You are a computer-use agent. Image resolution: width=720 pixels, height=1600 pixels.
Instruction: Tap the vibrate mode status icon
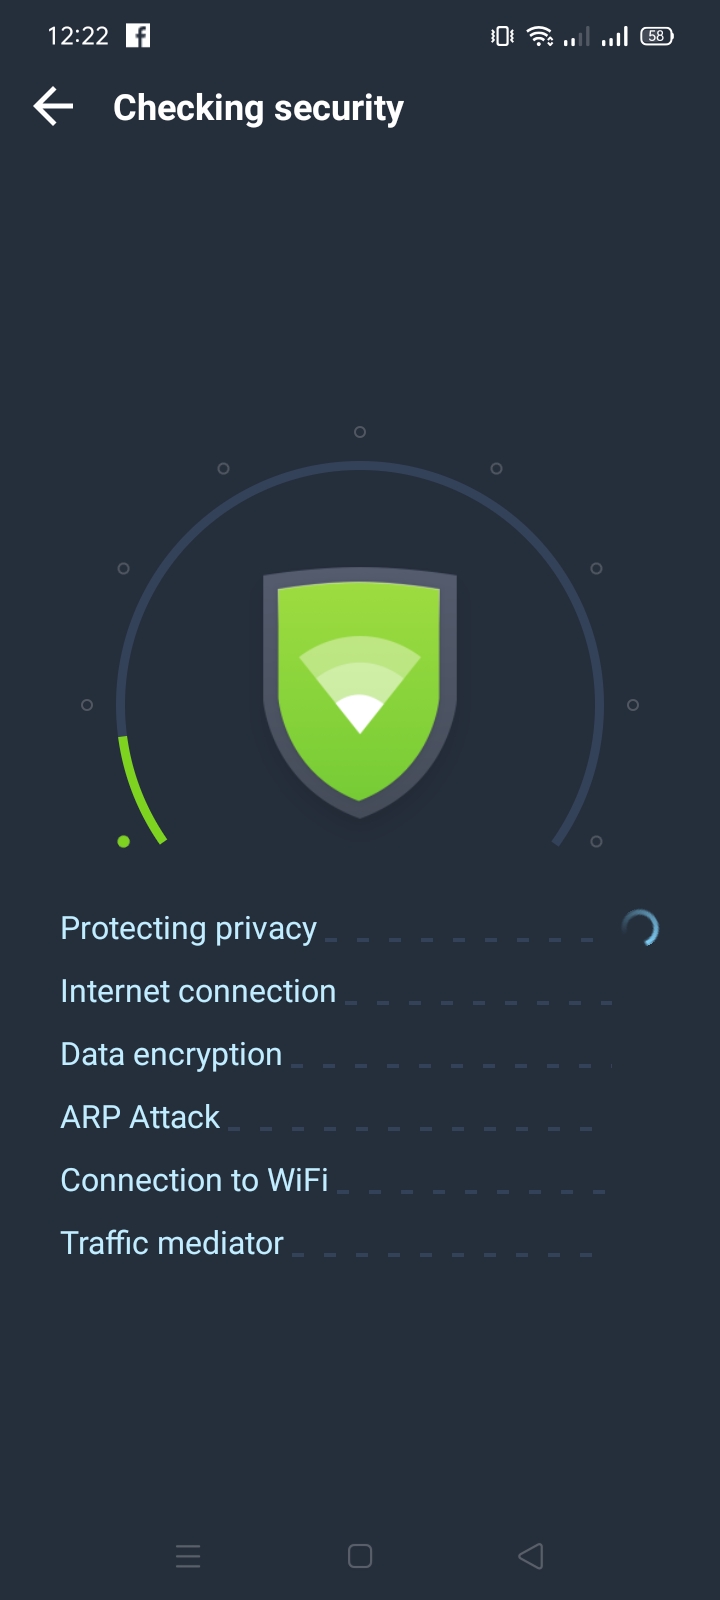click(502, 36)
